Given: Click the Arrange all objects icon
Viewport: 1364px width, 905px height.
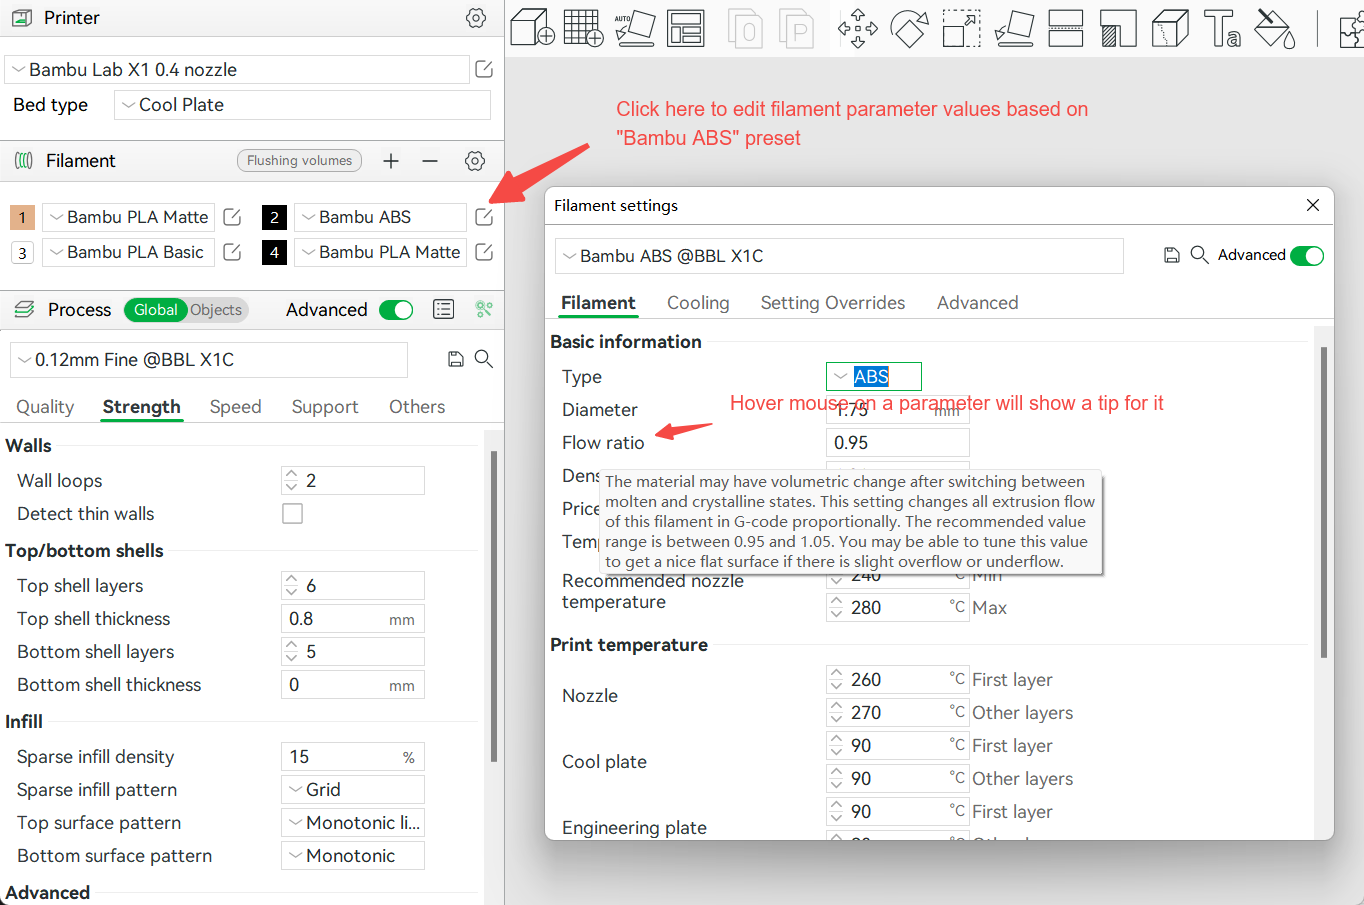Looking at the screenshot, I should coord(686,27).
